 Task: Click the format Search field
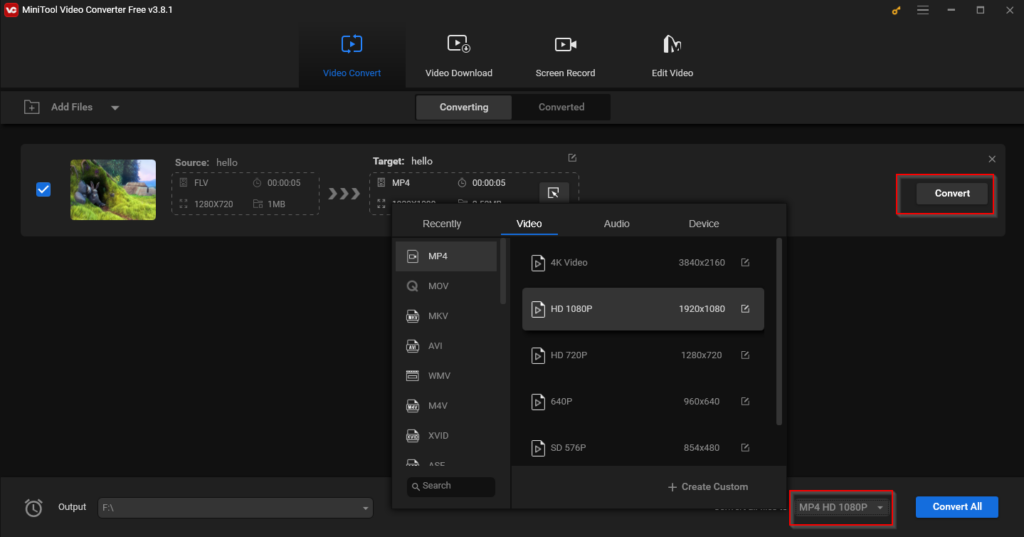(x=451, y=486)
